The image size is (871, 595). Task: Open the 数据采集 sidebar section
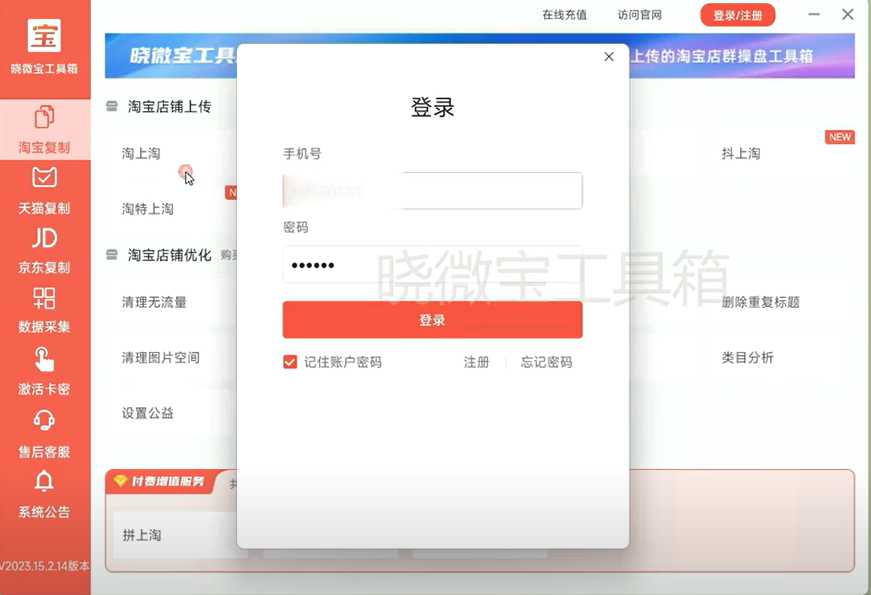[44, 310]
